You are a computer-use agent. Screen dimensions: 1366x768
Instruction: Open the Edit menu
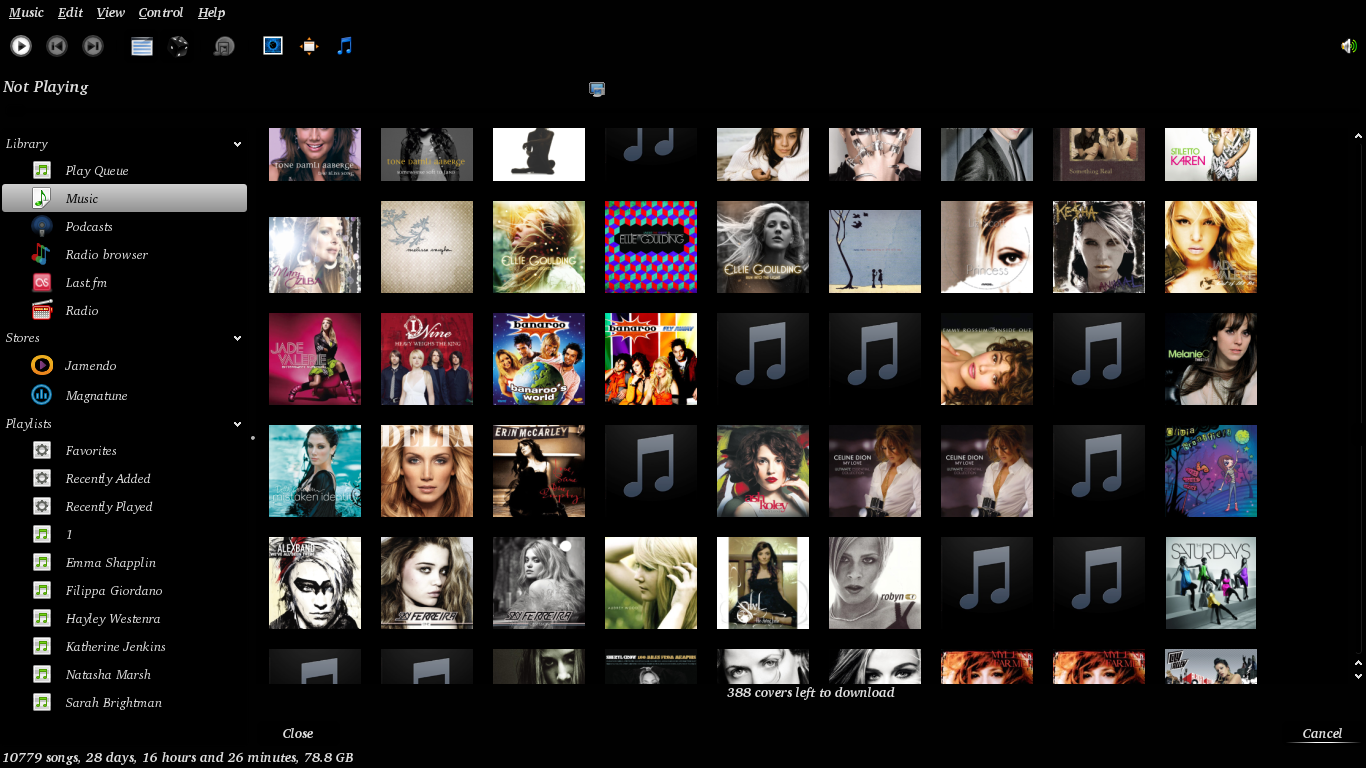pos(70,13)
